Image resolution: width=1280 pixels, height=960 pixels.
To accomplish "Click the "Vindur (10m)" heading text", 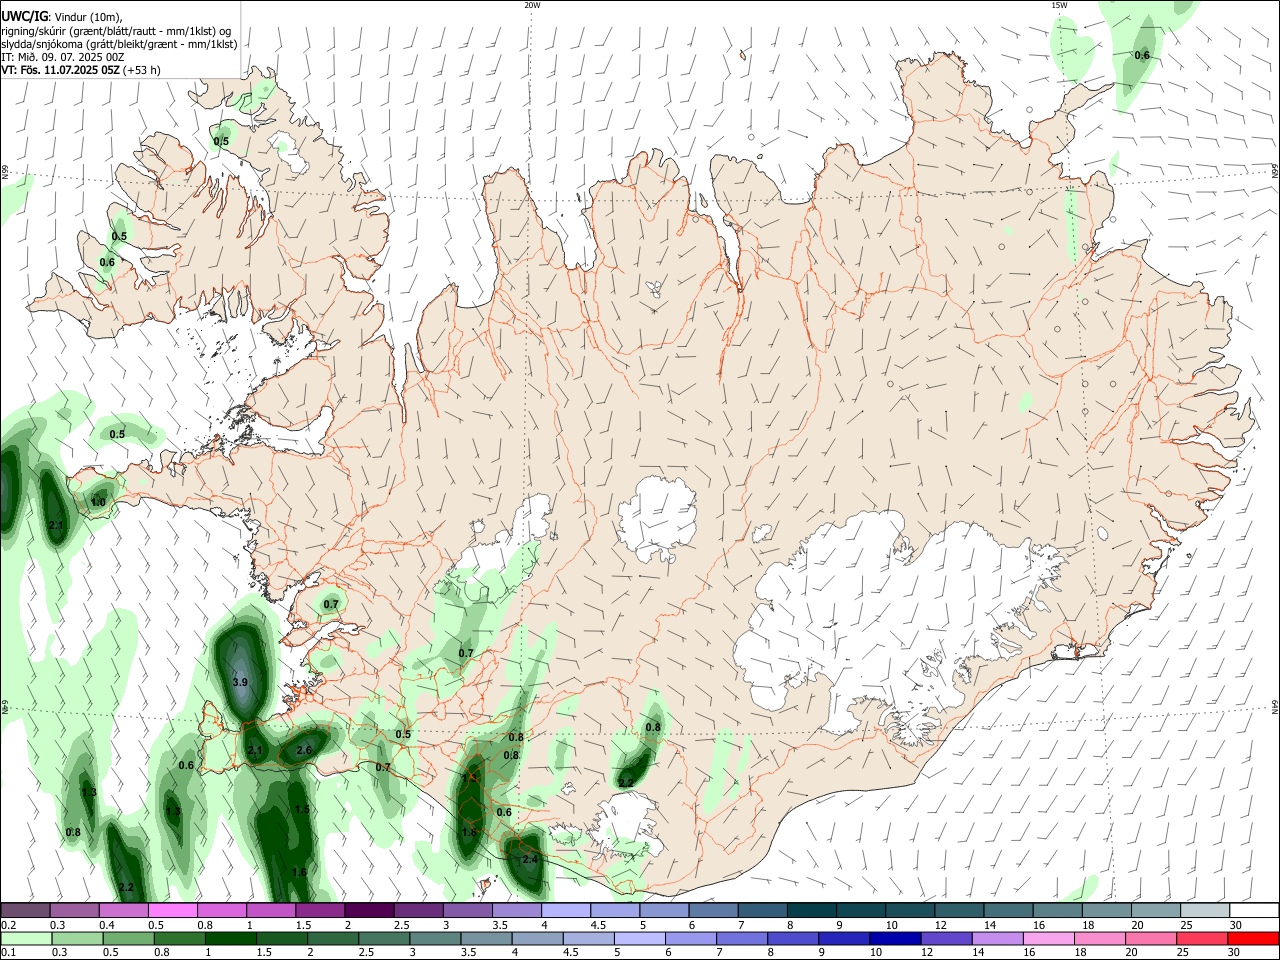I will point(88,17).
